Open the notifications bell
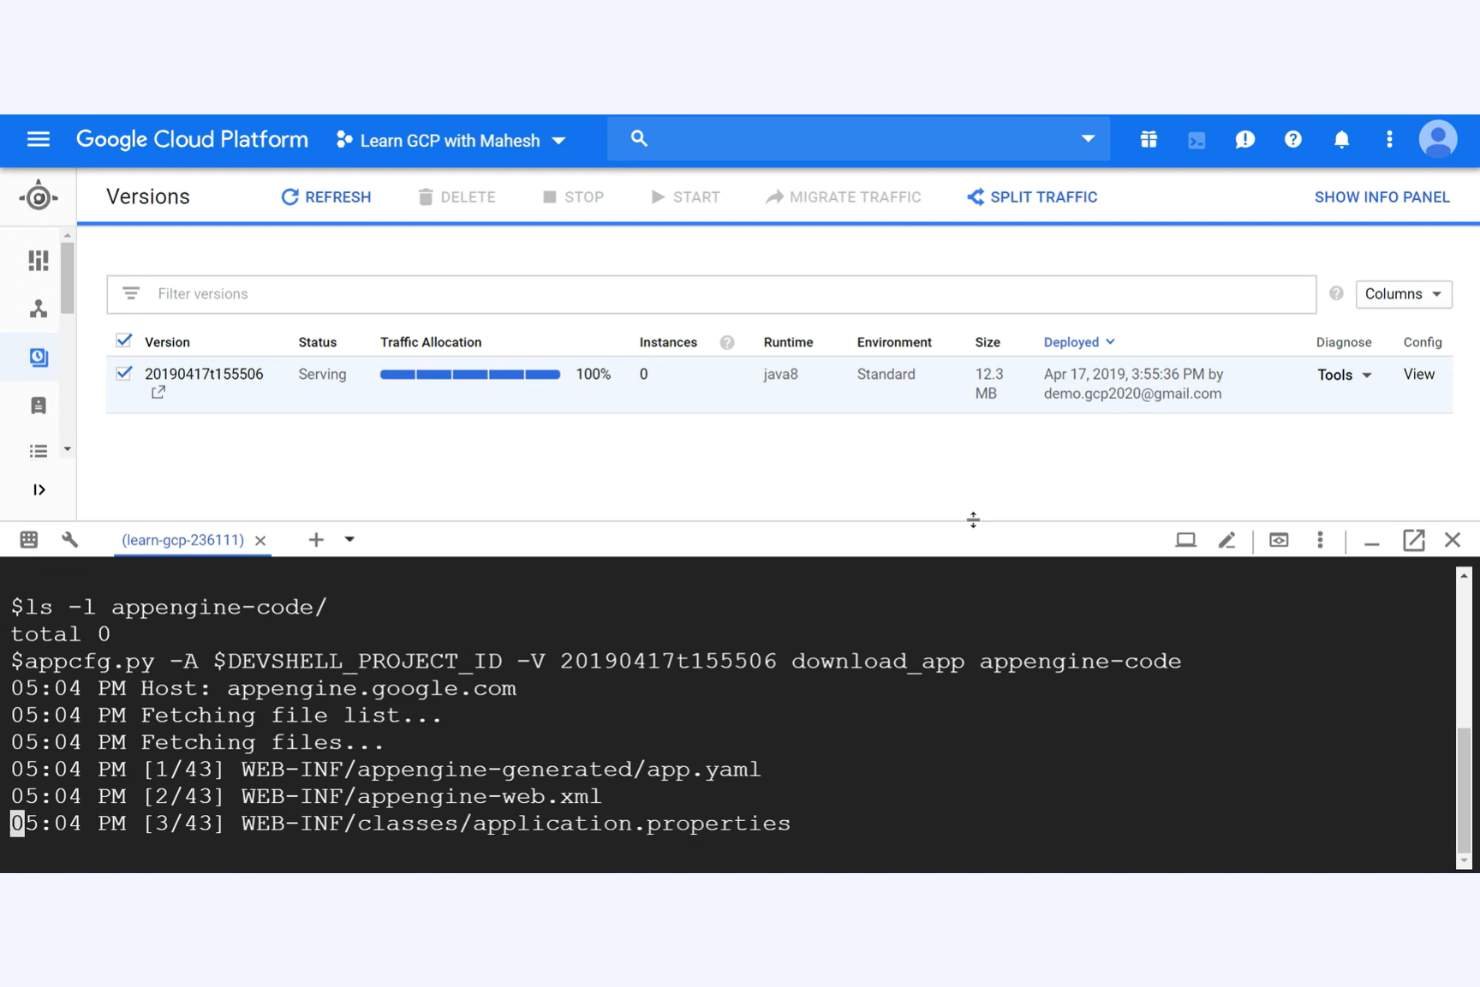The image size is (1480, 987). coord(1341,139)
